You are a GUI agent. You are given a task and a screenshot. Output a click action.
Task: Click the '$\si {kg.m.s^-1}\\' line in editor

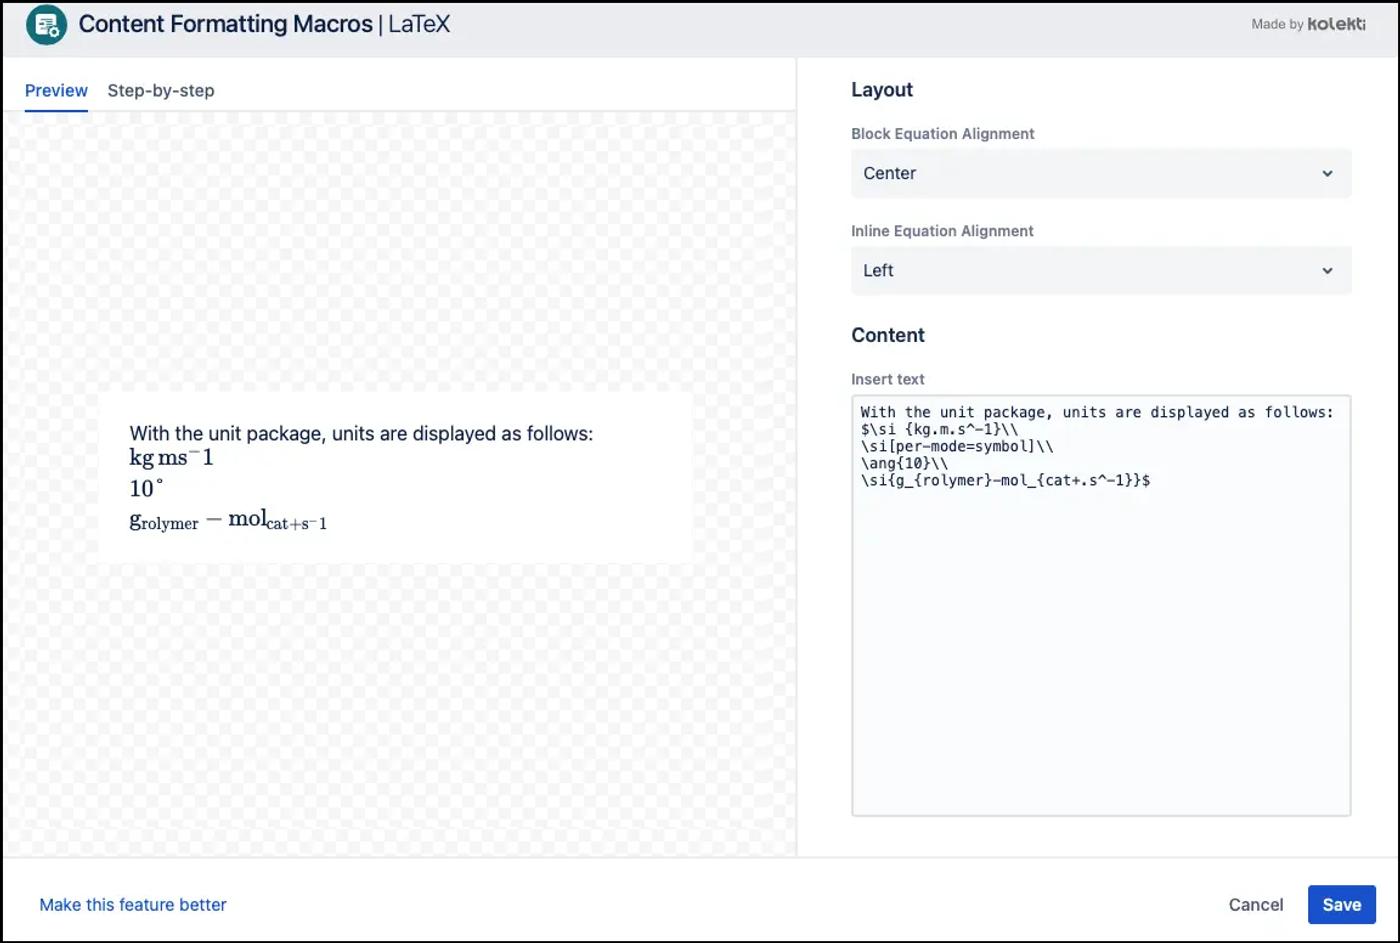tap(939, 429)
